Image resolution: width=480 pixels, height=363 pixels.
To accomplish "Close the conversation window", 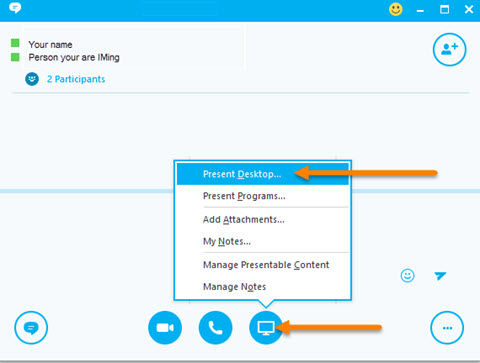I will pyautogui.click(x=469, y=9).
